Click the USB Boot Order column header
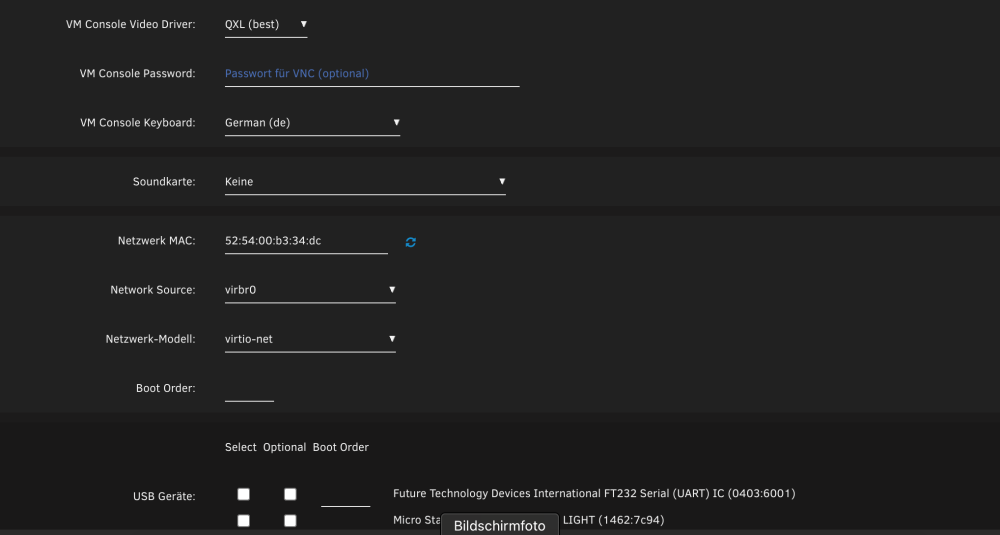 341,448
